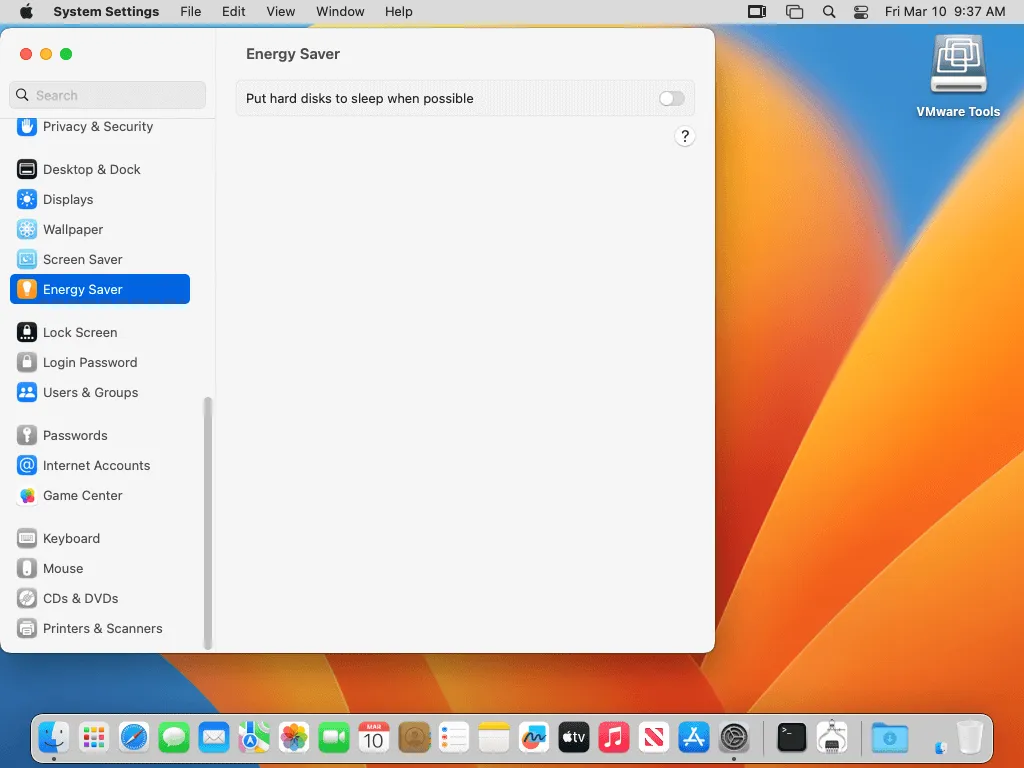Image resolution: width=1024 pixels, height=768 pixels.
Task: Click the sidebar Search field
Action: click(108, 96)
